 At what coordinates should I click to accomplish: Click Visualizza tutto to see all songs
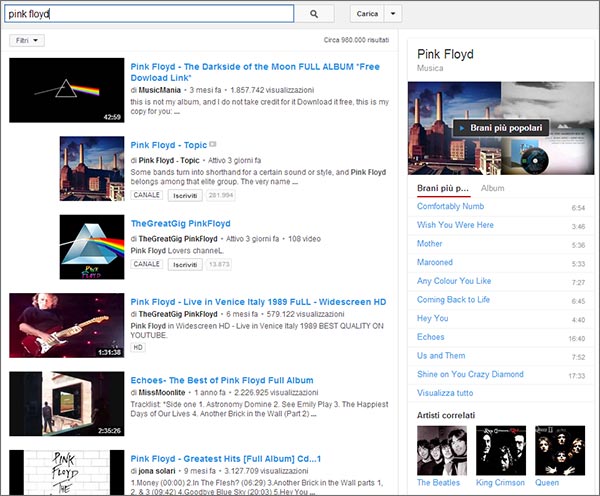445,393
